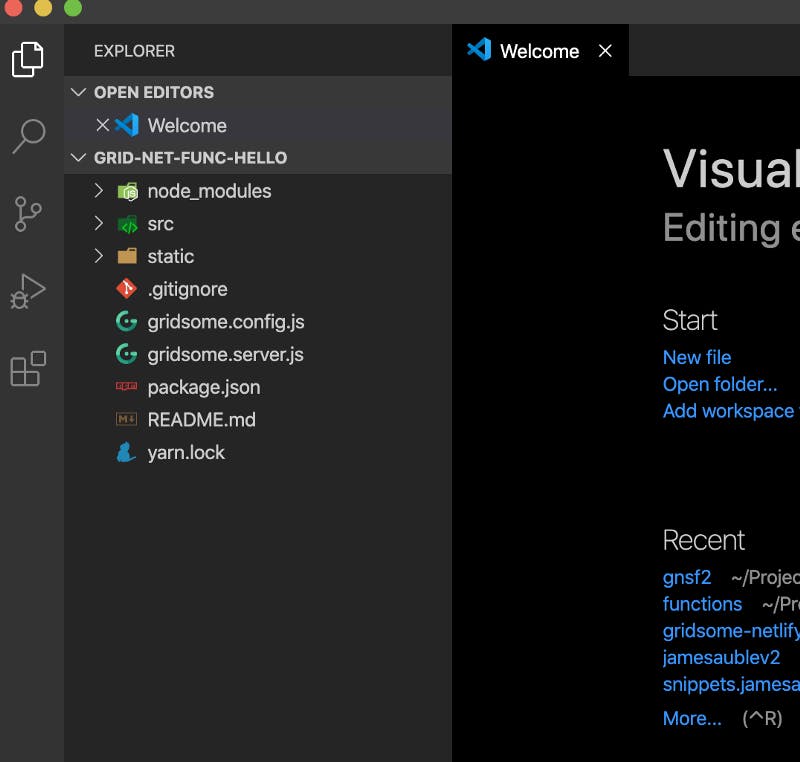This screenshot has width=800, height=762.
Task: Click the VS Code logo on Welcome tab
Action: [479, 50]
